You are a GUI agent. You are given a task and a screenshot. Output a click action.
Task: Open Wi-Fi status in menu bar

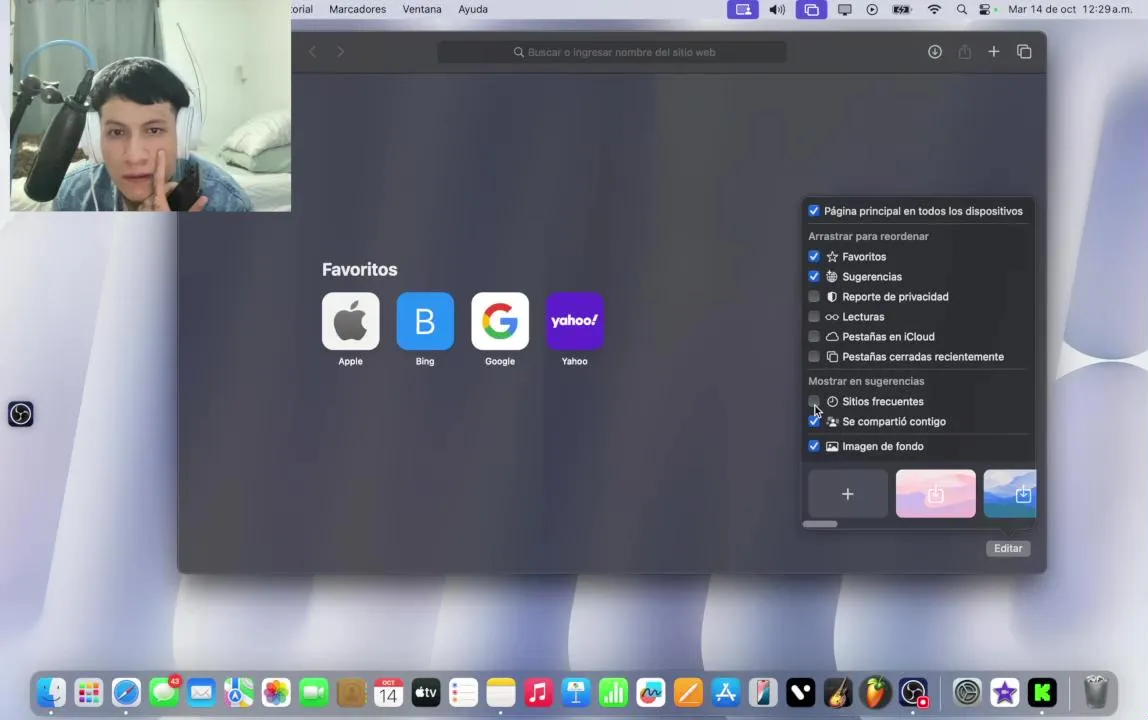coord(934,10)
